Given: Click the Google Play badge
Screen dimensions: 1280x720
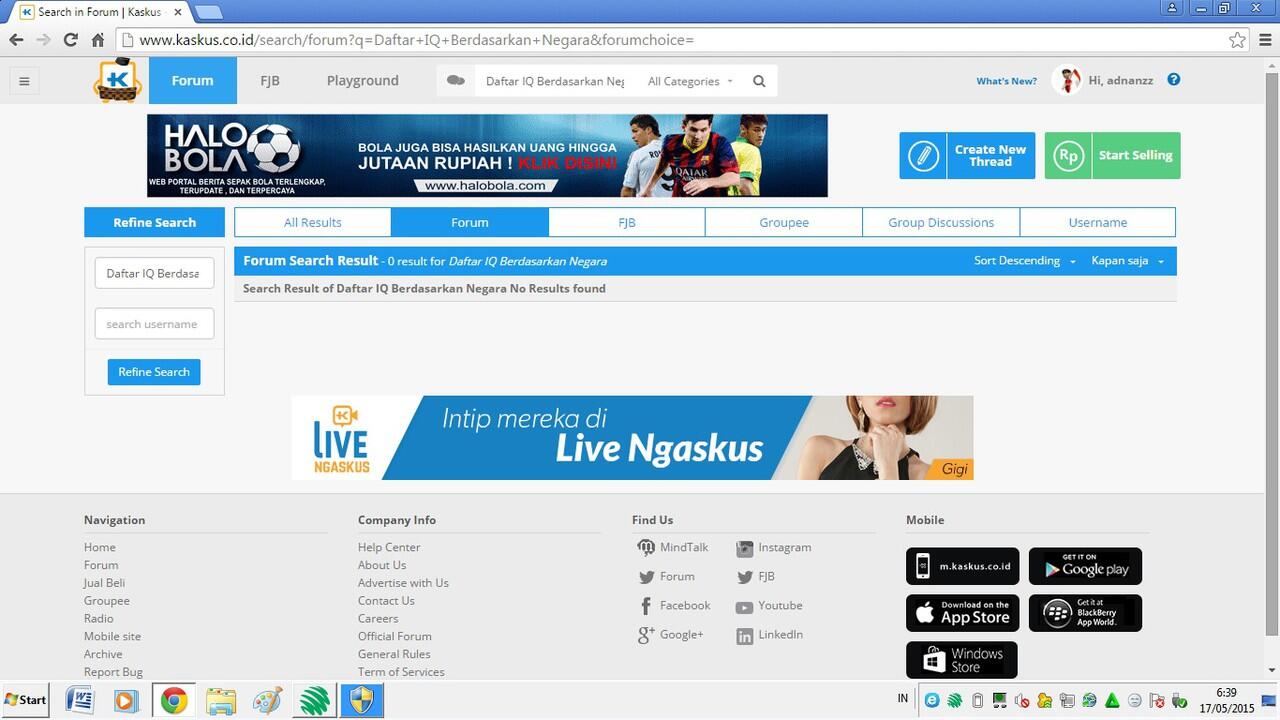Looking at the screenshot, I should click(x=1085, y=566).
